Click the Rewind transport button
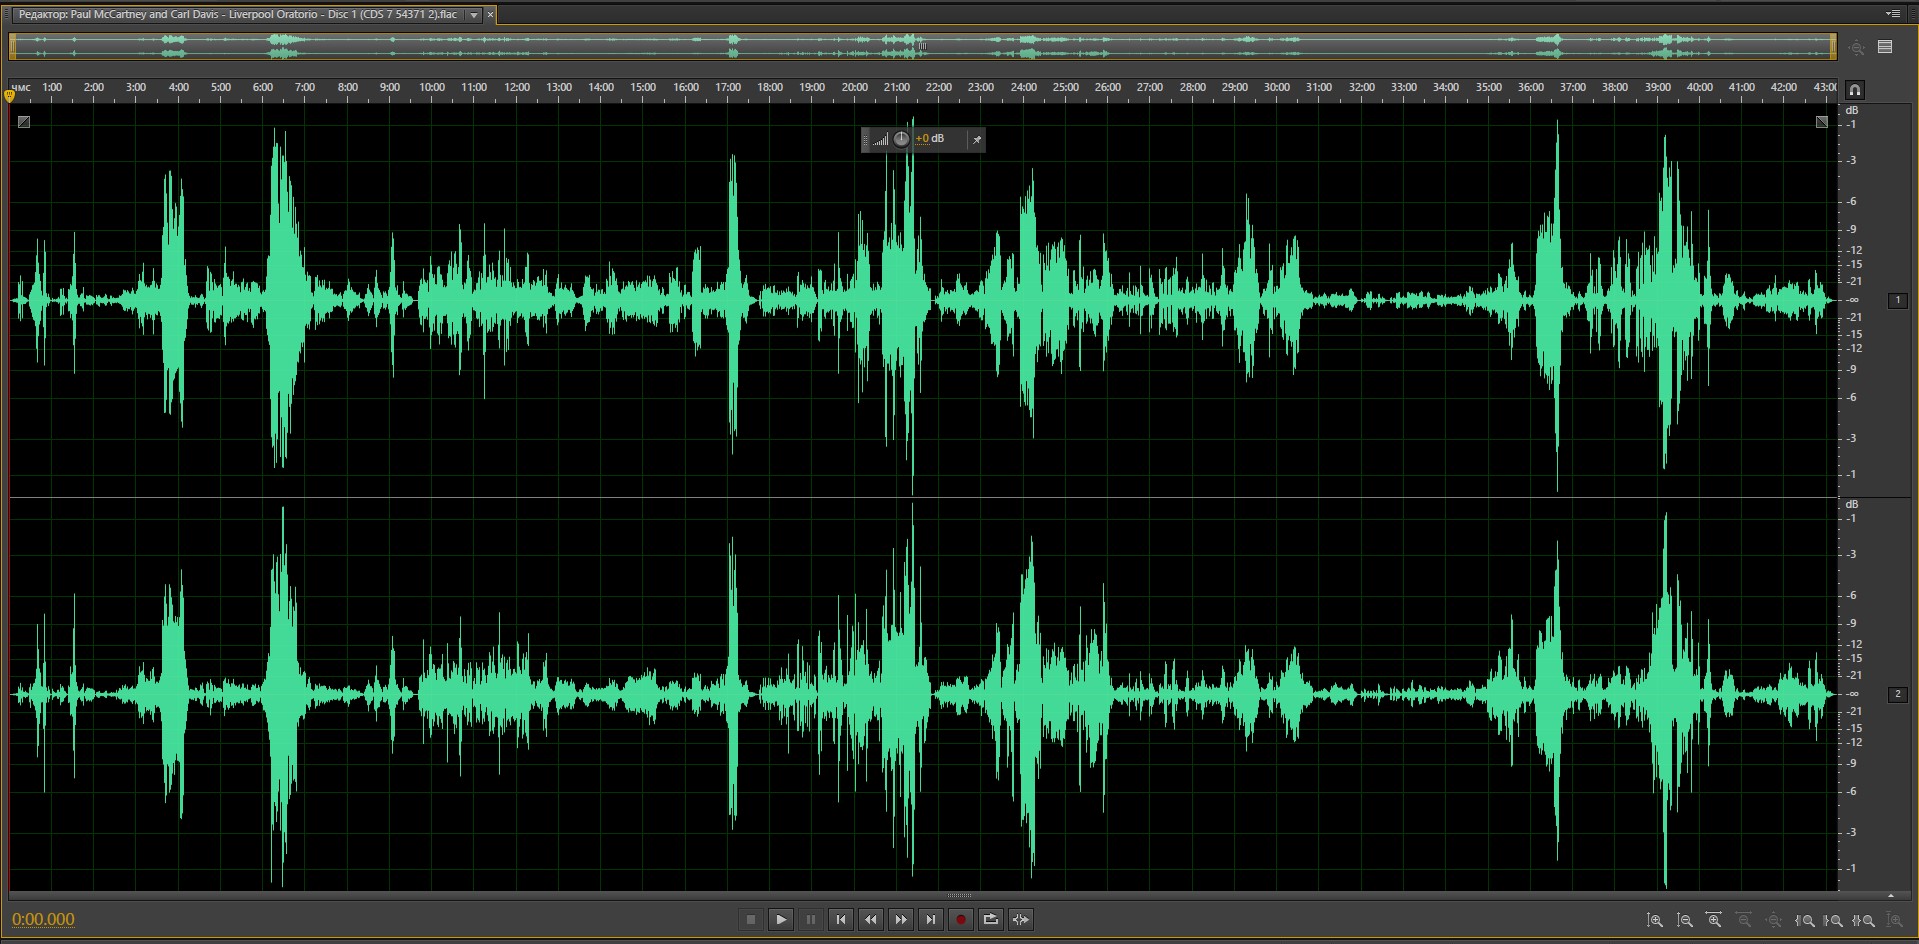Image resolution: width=1919 pixels, height=944 pixels. pyautogui.click(x=871, y=920)
